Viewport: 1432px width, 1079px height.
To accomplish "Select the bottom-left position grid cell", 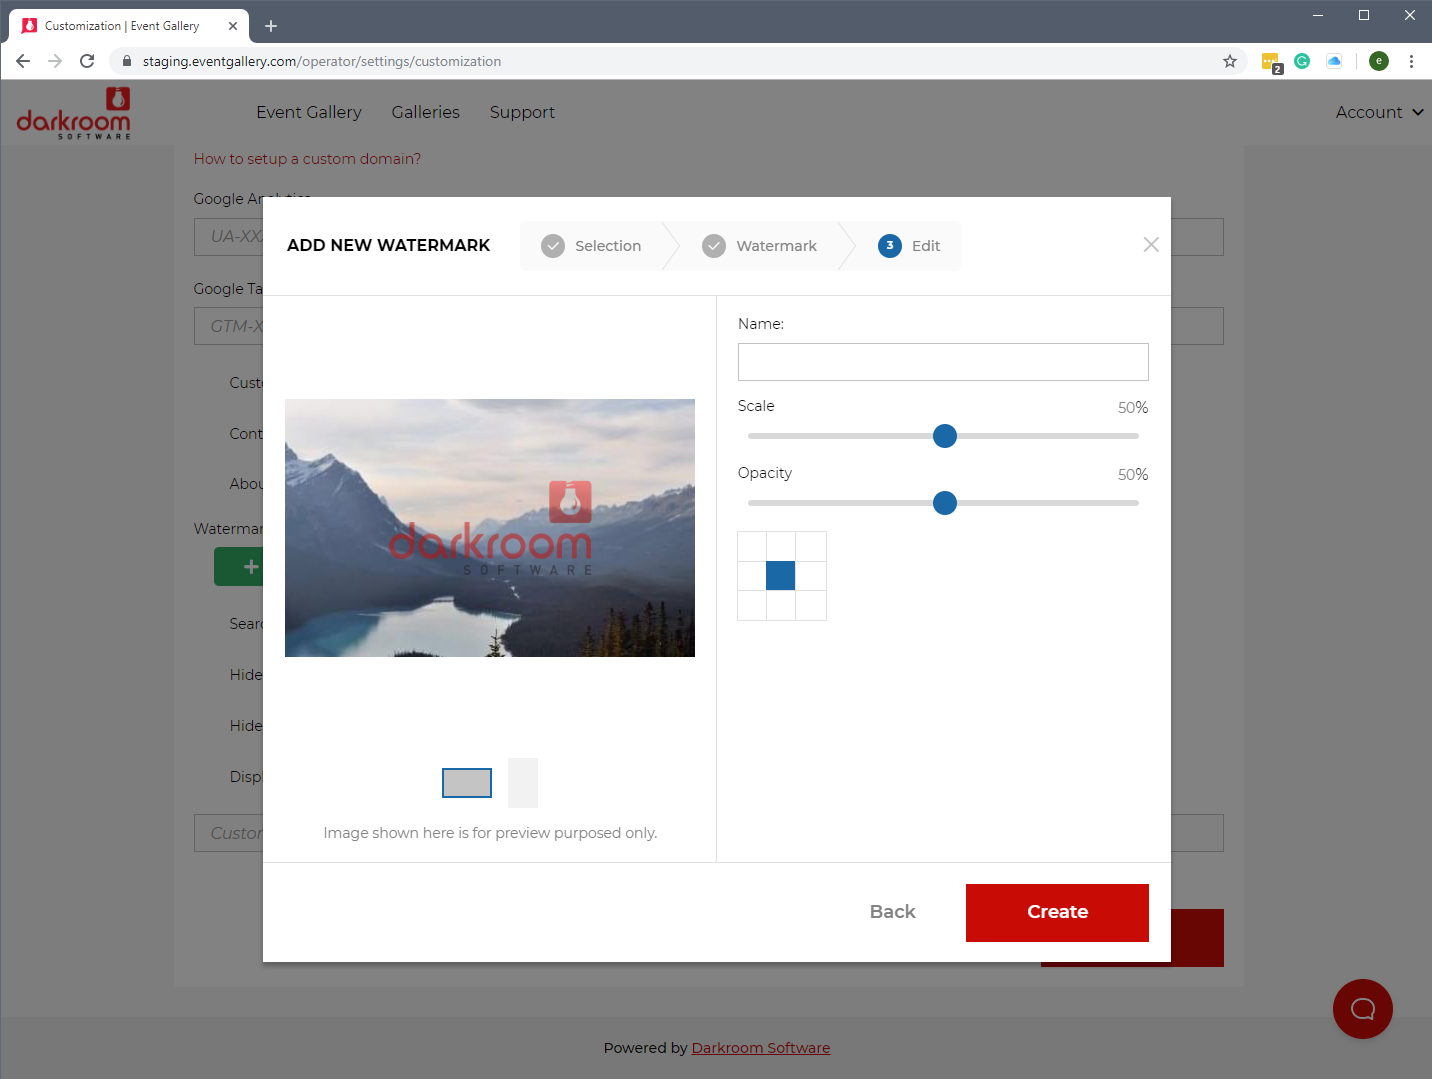I will pyautogui.click(x=752, y=605).
